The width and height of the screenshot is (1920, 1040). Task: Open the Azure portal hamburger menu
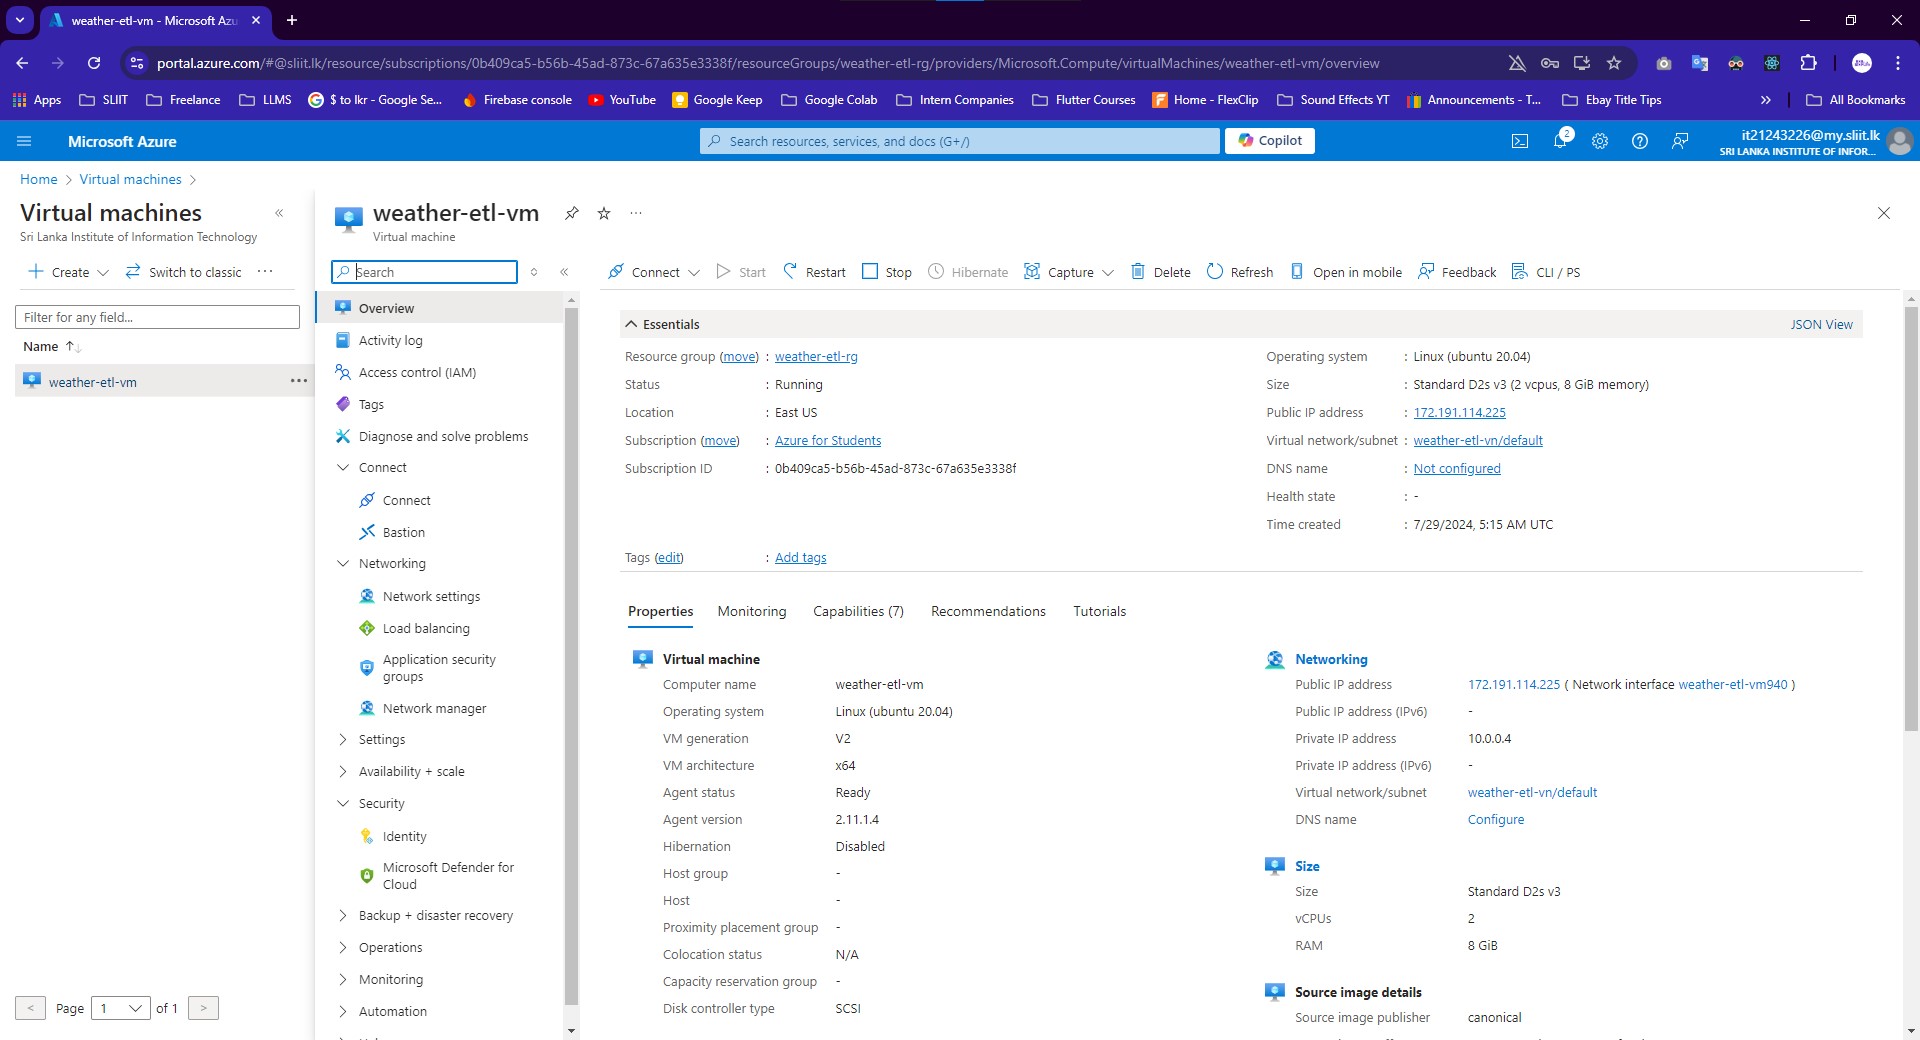click(24, 141)
